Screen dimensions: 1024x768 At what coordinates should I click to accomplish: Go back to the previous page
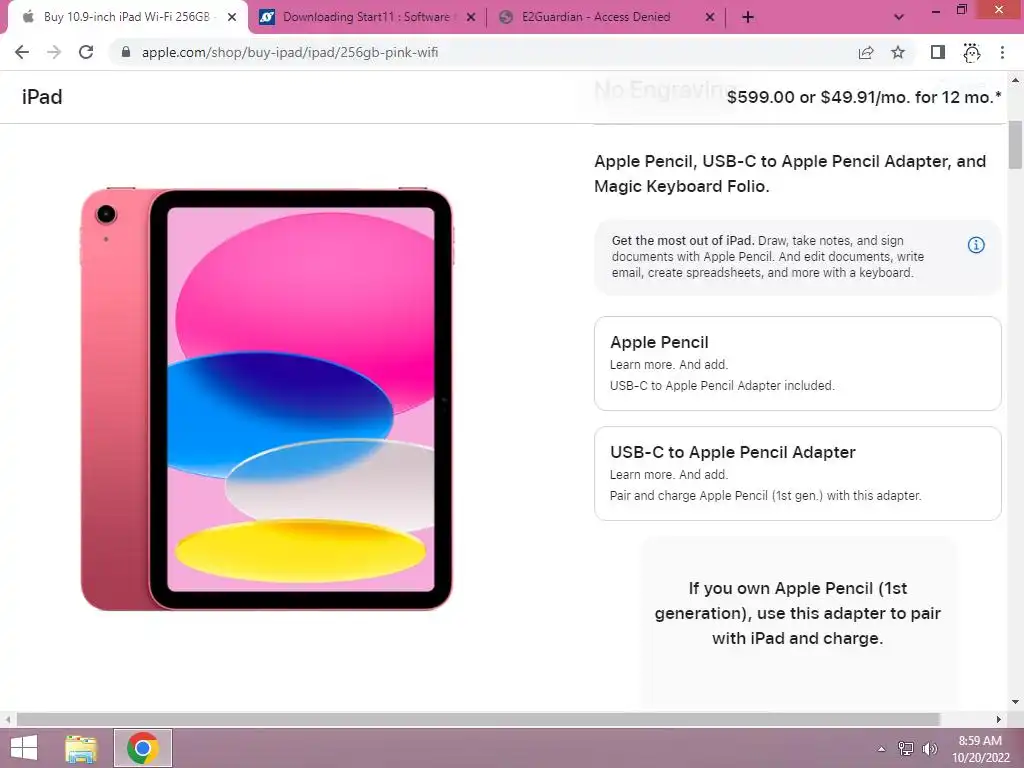click(22, 52)
